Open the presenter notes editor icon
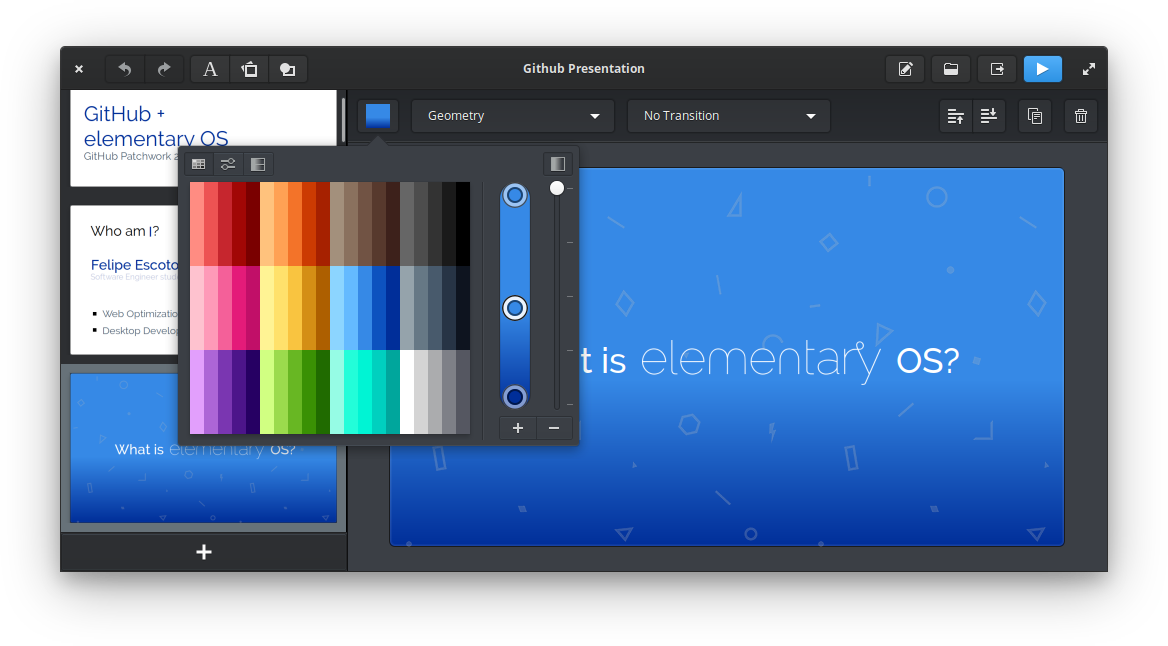The image size is (1168, 646). click(905, 69)
